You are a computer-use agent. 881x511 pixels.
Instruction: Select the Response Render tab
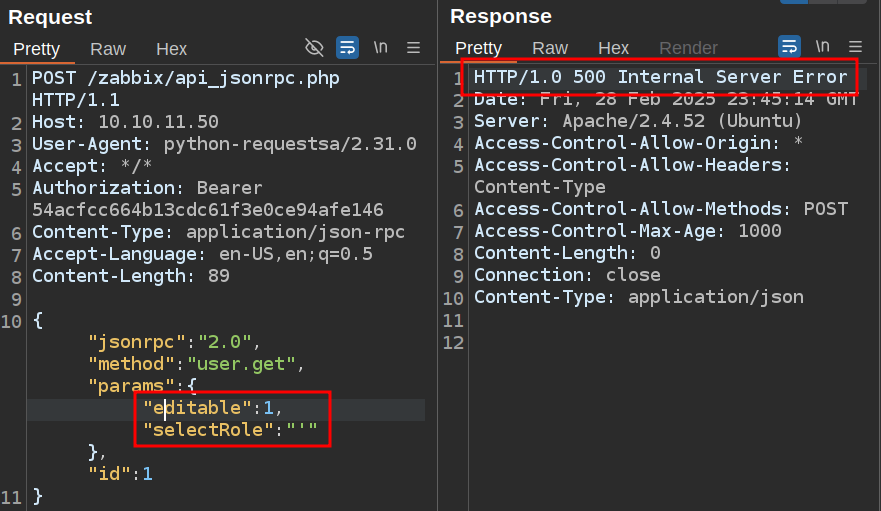(688, 48)
